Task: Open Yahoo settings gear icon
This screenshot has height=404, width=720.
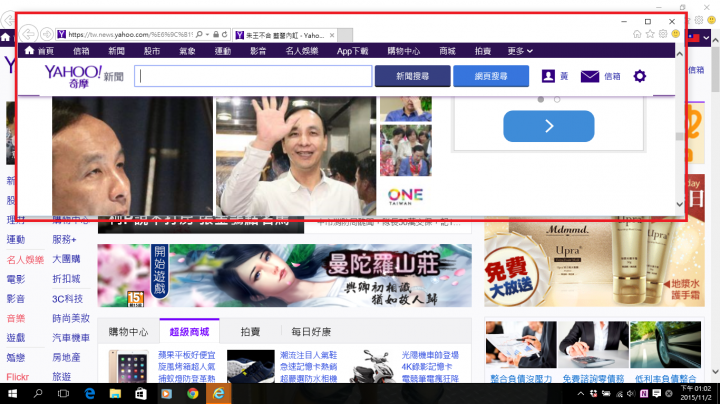Action: point(640,76)
